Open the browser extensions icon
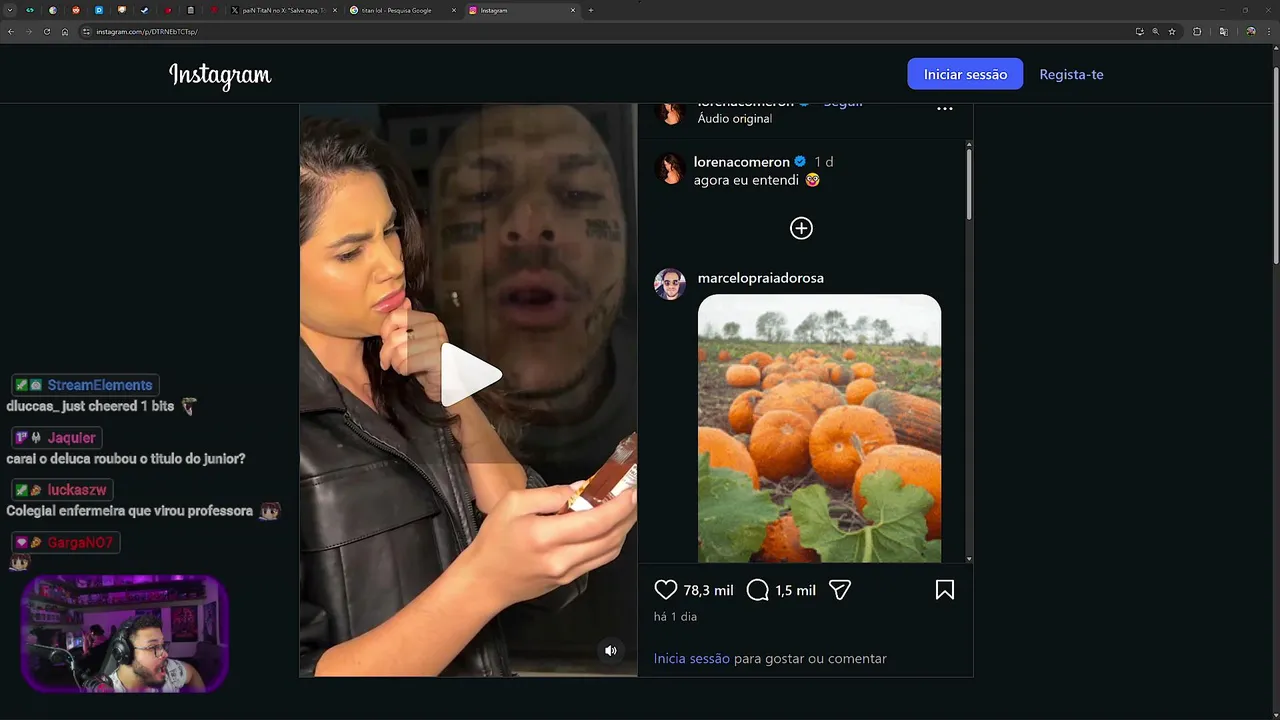The height and width of the screenshot is (720, 1280). 1197,31
